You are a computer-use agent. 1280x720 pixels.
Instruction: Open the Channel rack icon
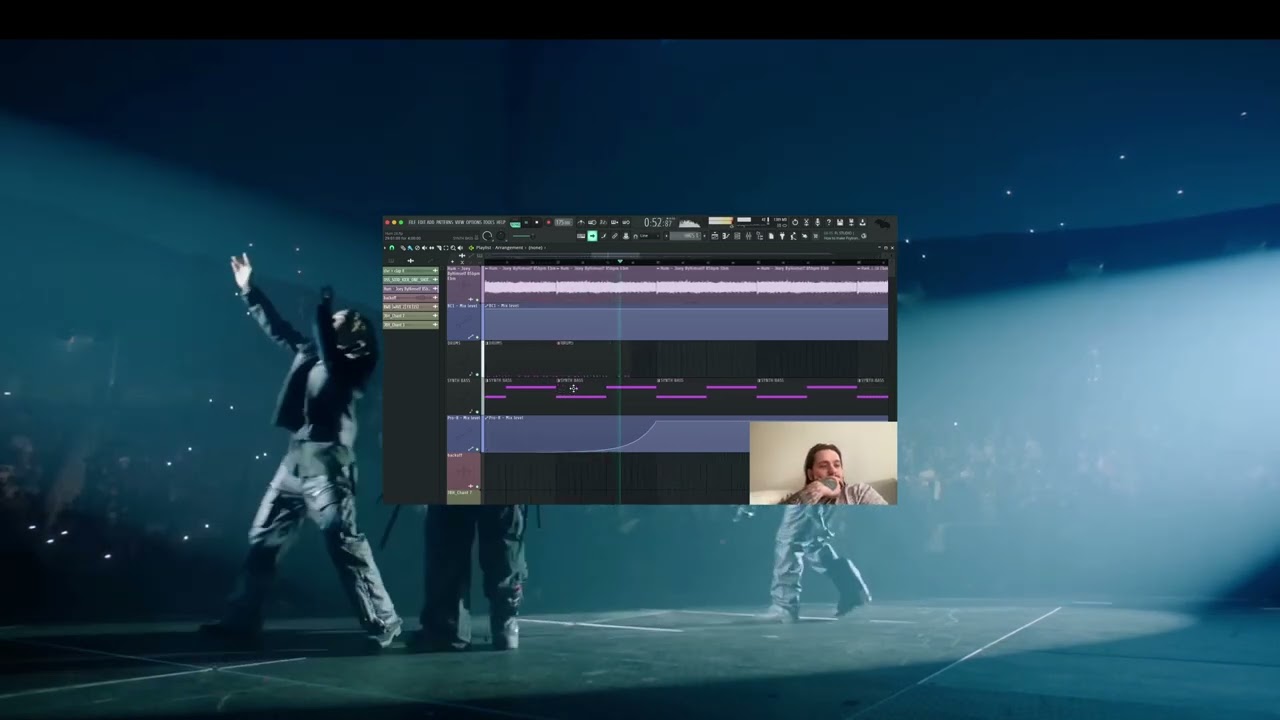[x=737, y=236]
